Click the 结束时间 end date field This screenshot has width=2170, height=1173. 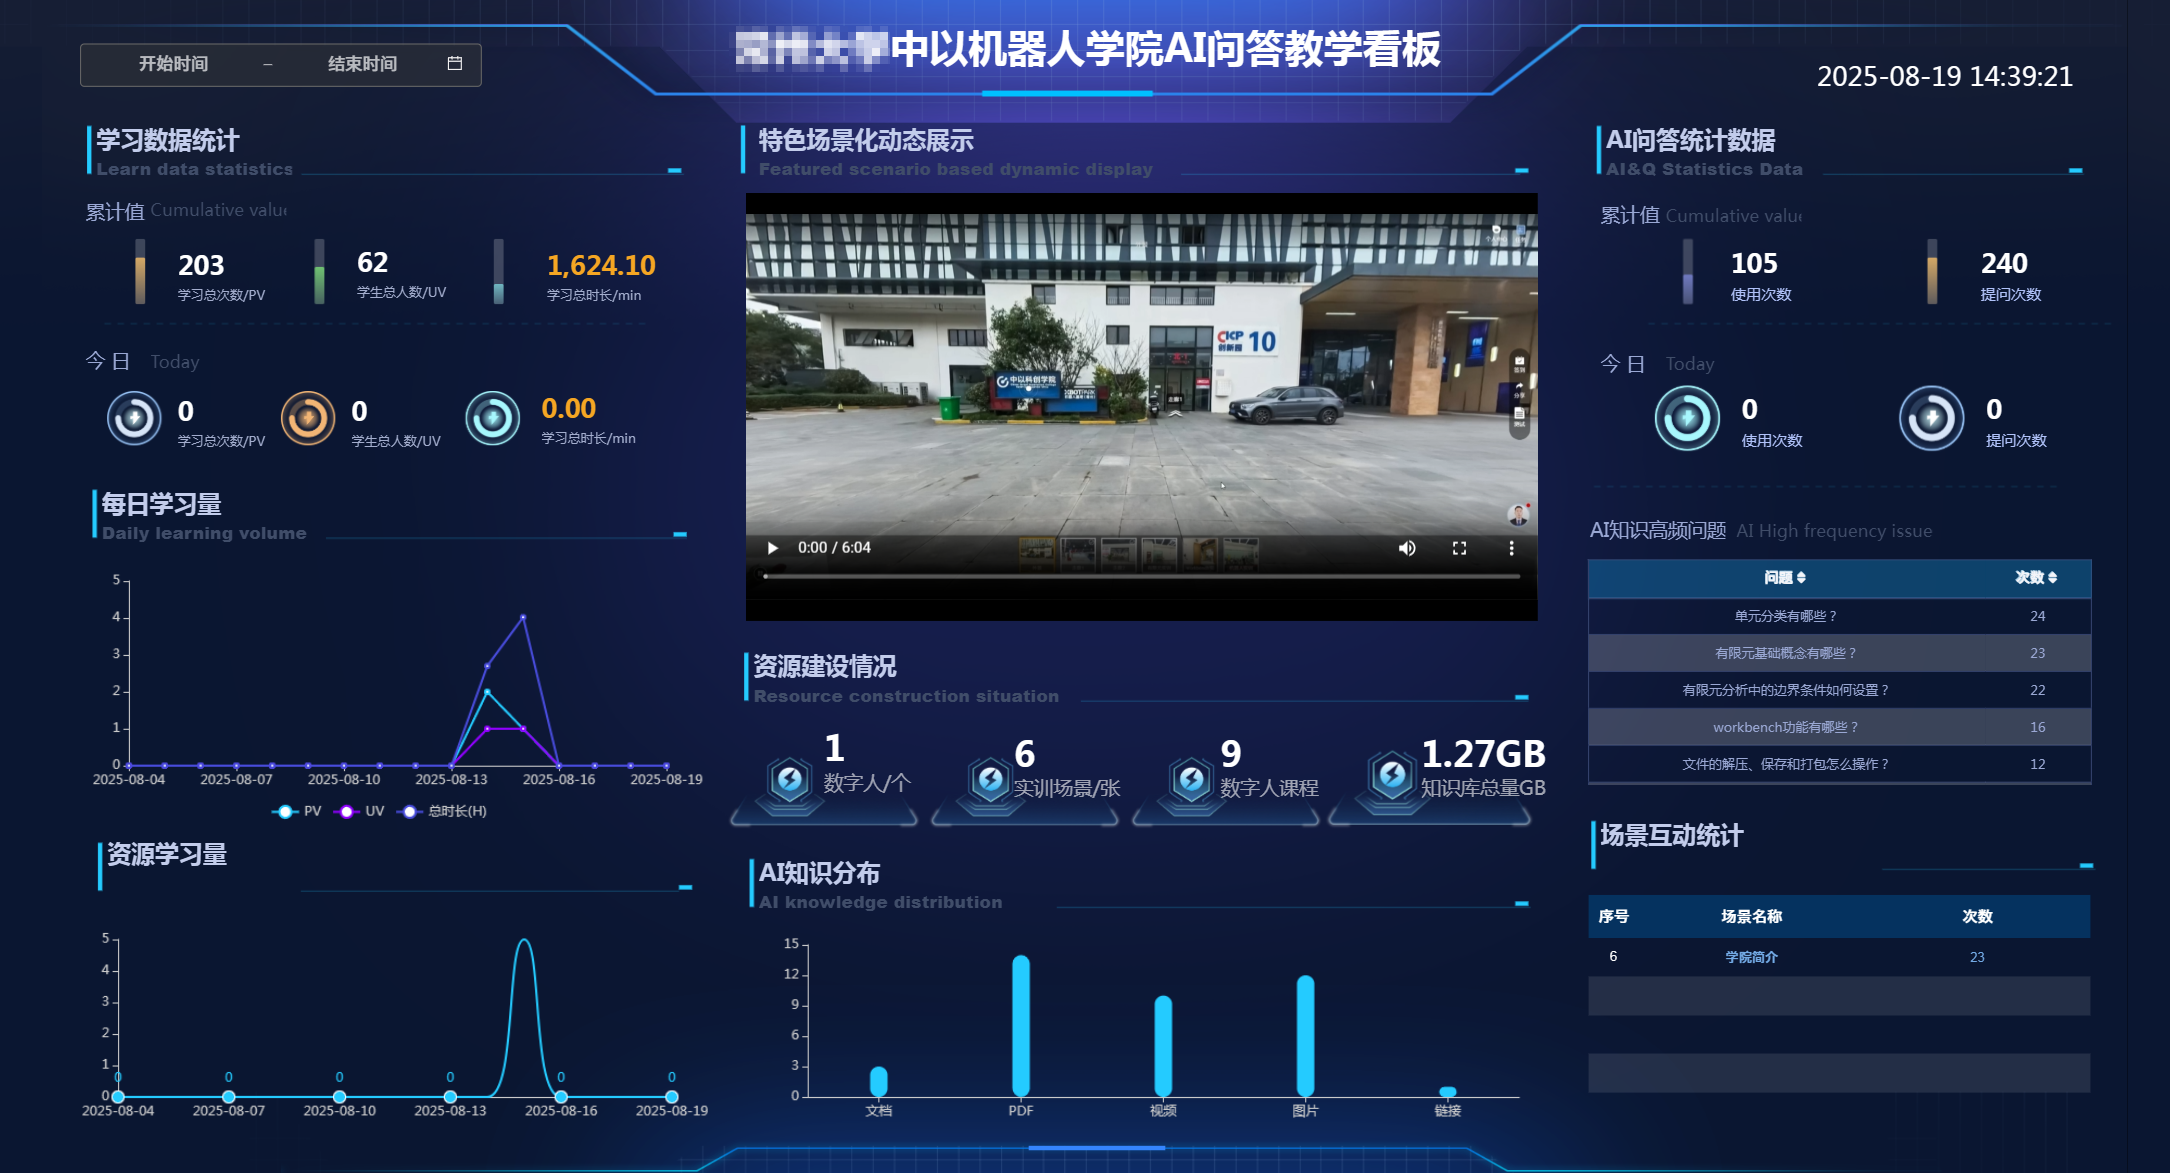pos(362,64)
